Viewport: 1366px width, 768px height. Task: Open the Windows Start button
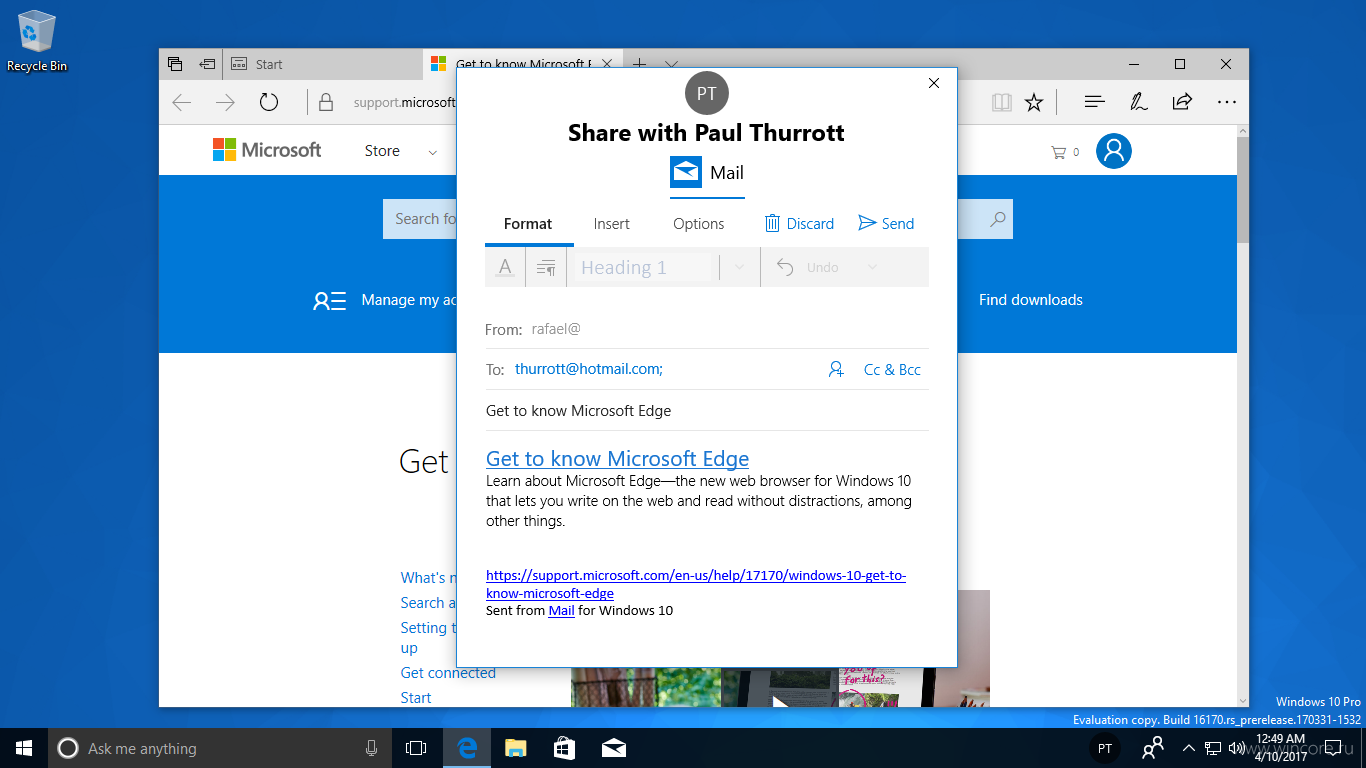click(24, 748)
